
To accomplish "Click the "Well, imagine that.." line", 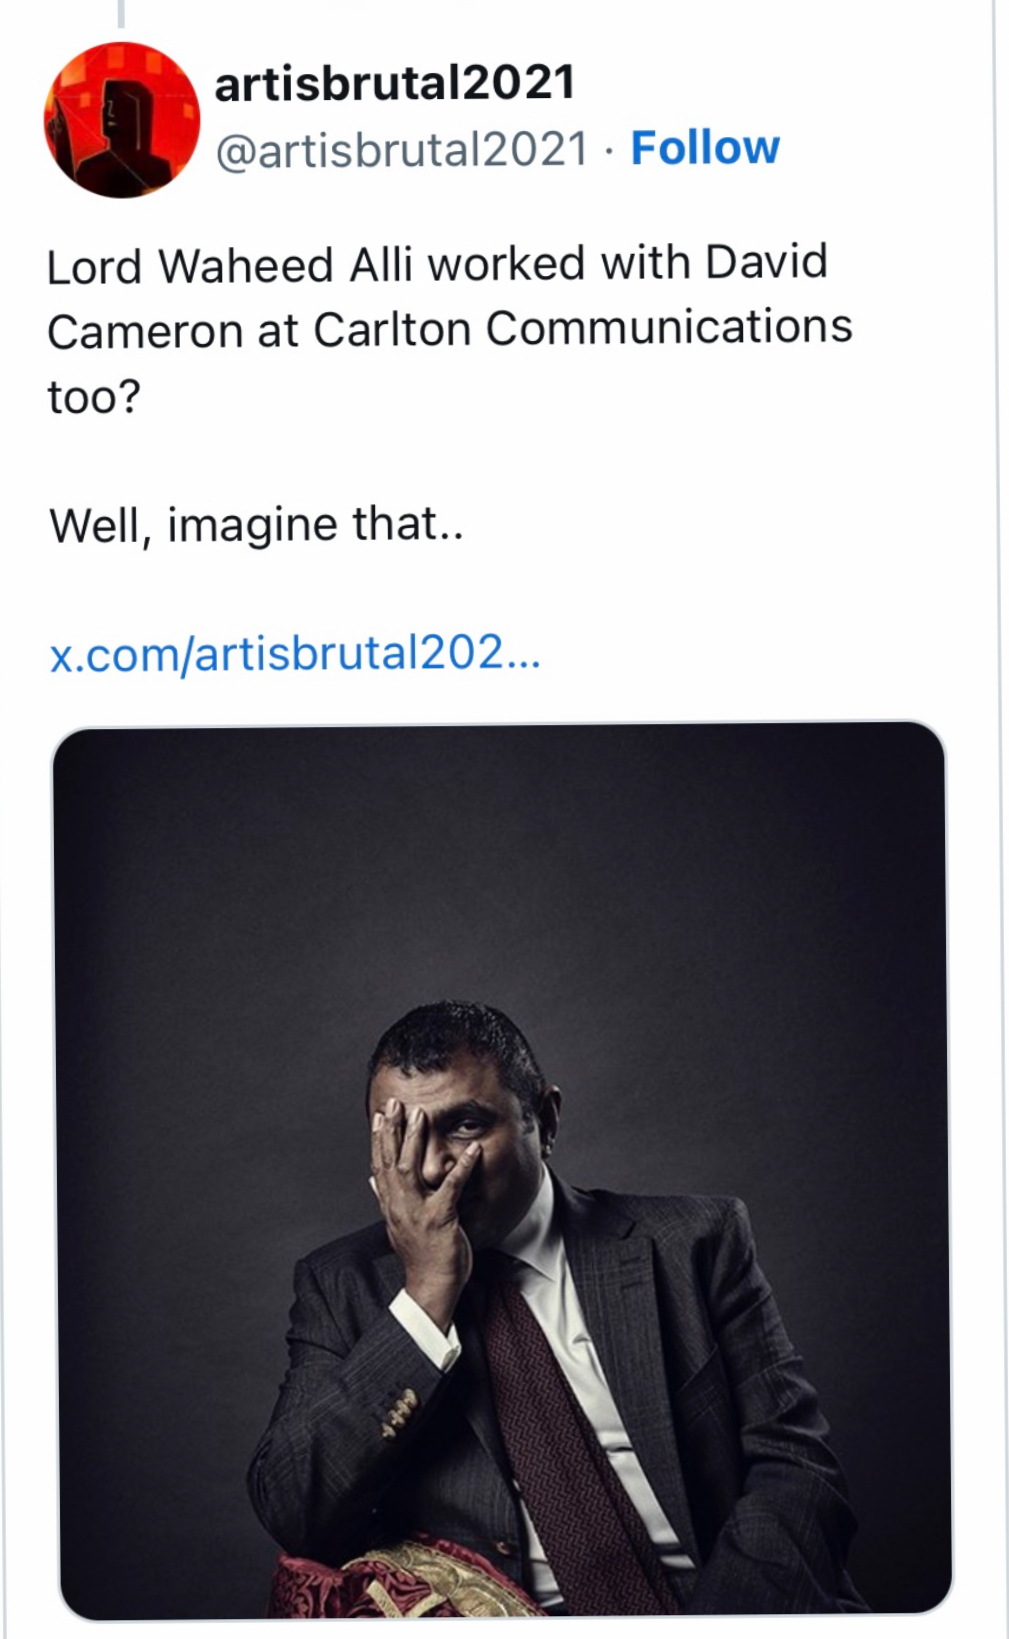I will click(256, 525).
